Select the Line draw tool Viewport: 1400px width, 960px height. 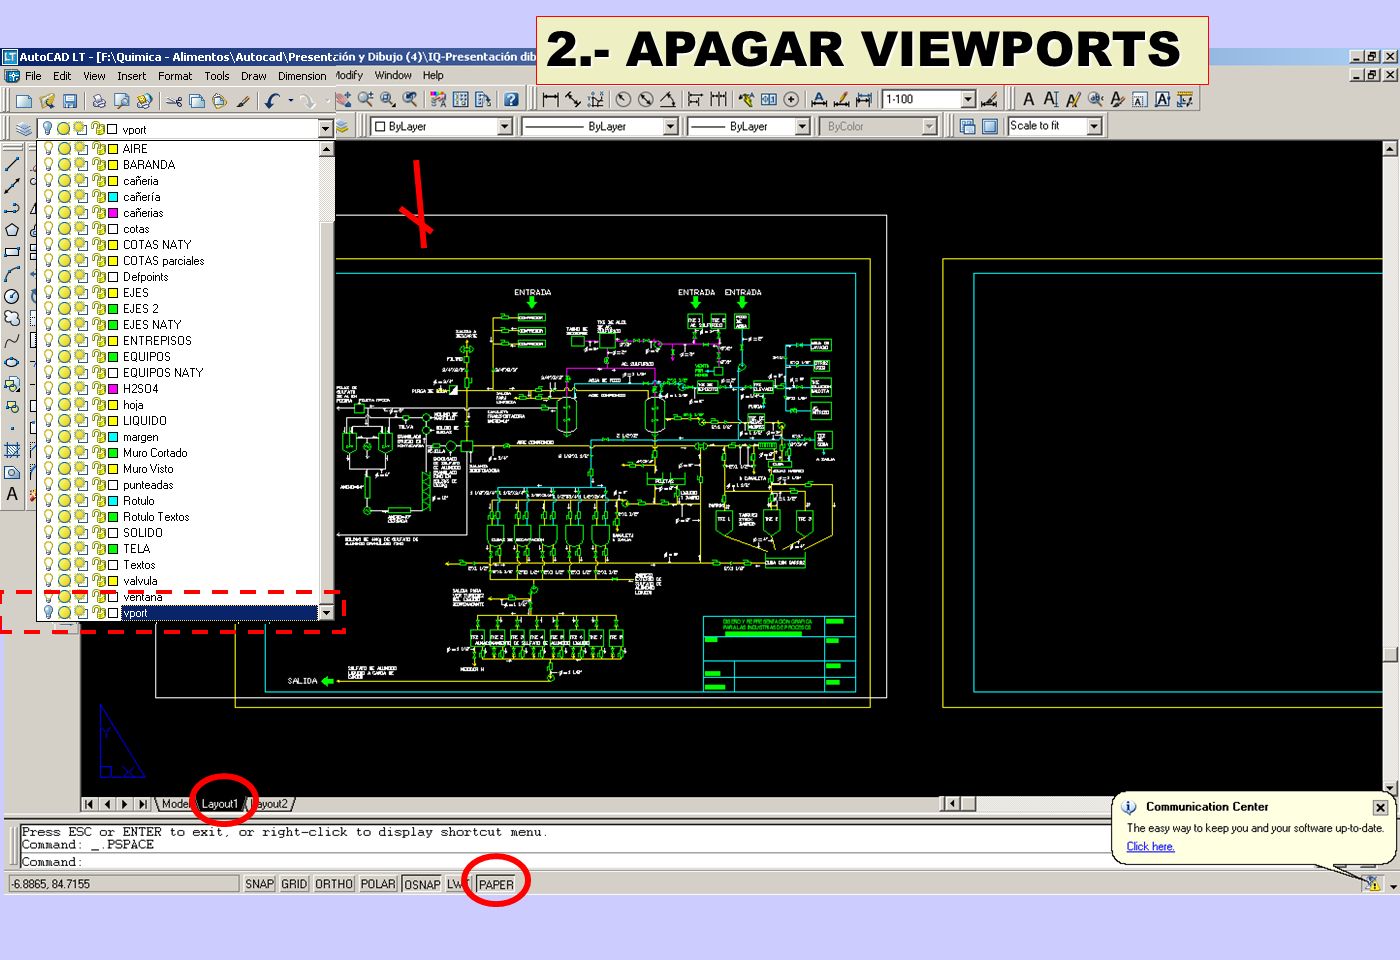click(12, 164)
